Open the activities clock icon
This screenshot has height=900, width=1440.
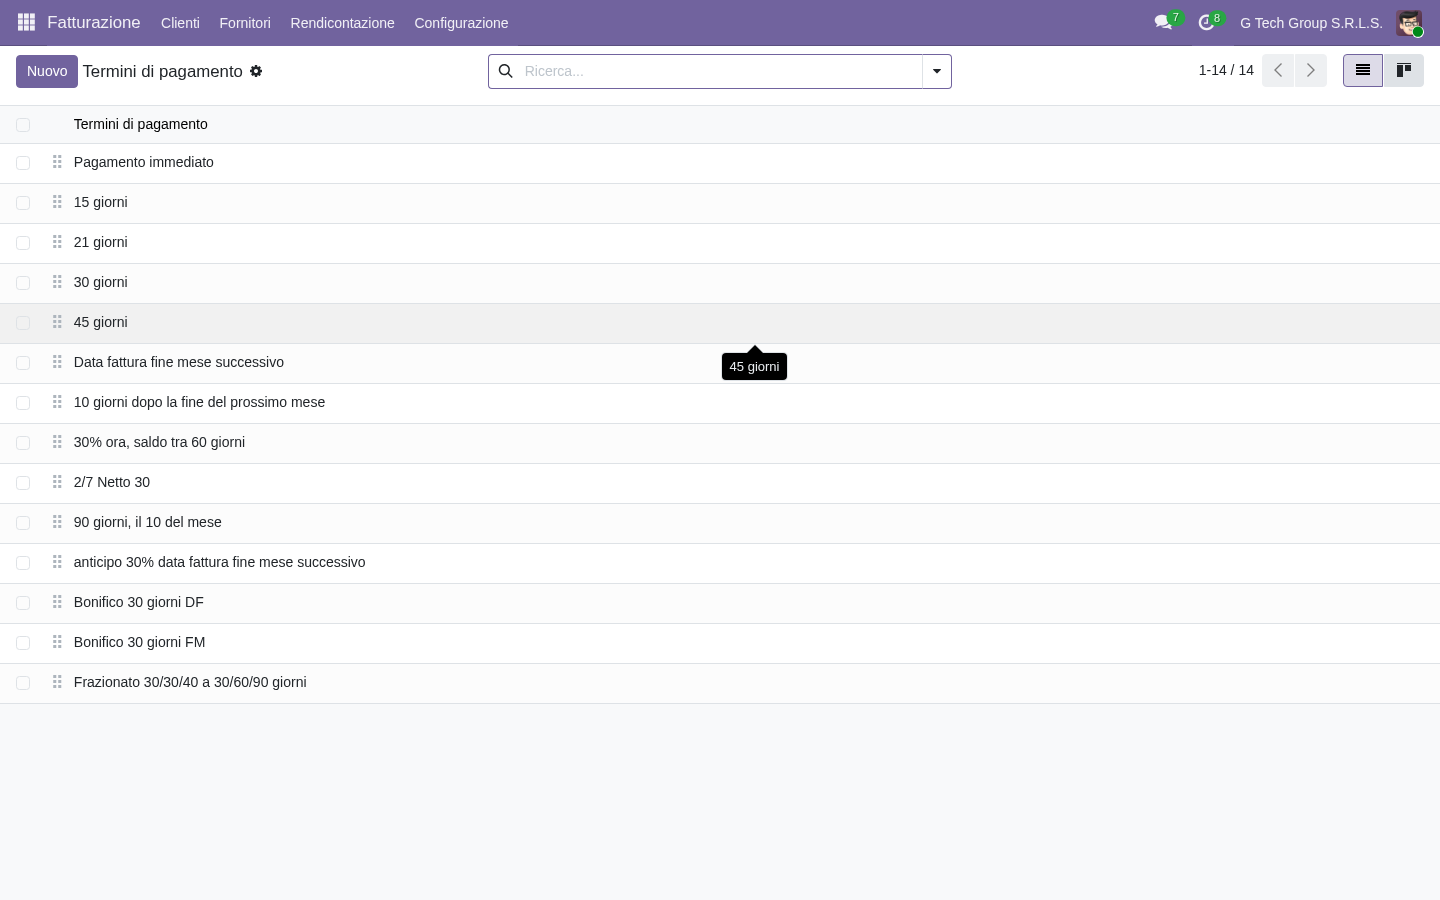[x=1206, y=22]
